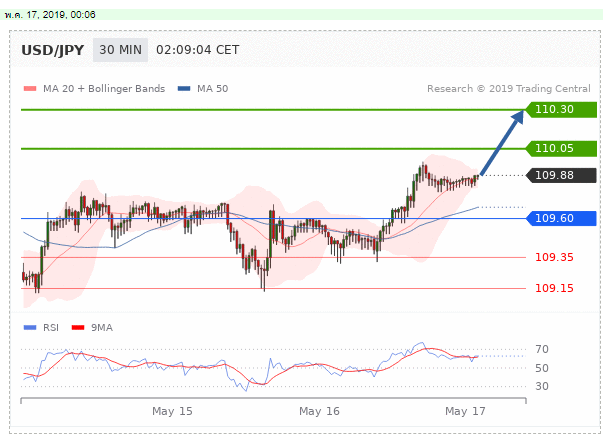Click the date header reading 17, 2019, 00:06
The image size is (603, 441).
(50, 15)
